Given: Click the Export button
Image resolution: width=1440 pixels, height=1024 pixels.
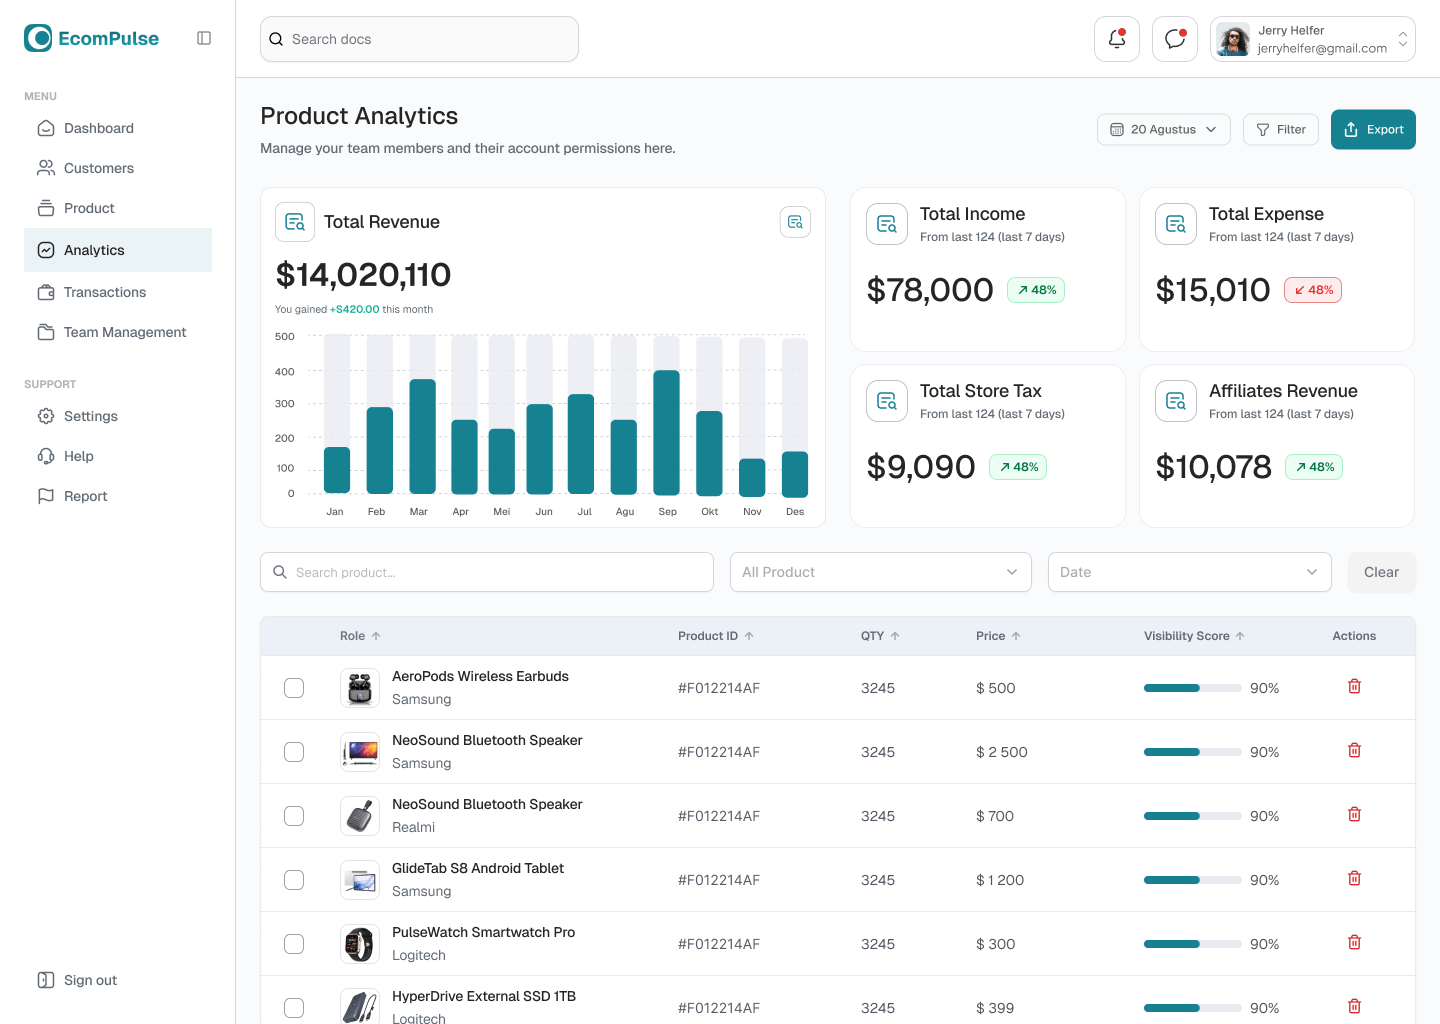Looking at the screenshot, I should [1373, 129].
